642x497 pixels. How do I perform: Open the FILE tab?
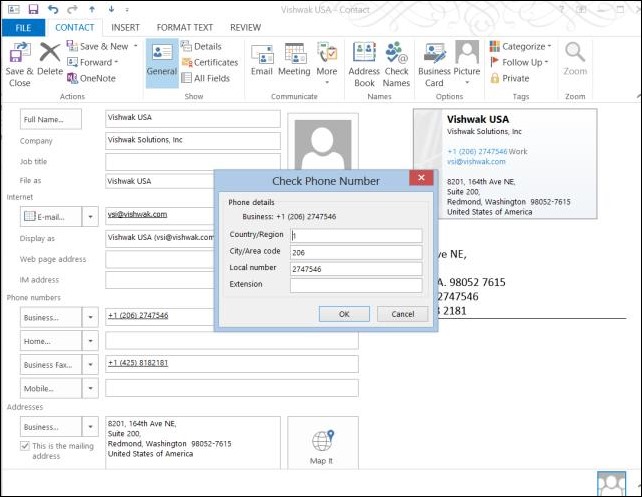(23, 27)
